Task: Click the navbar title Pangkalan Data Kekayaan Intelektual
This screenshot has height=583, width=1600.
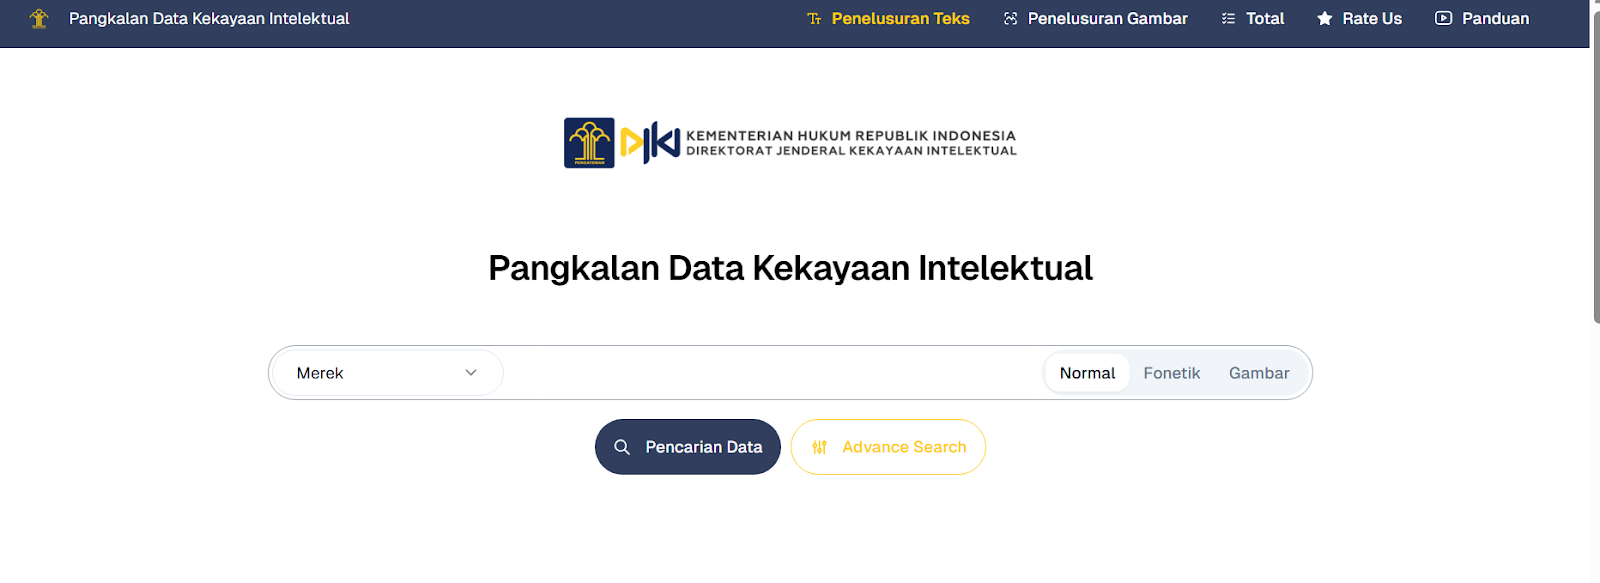Action: click(209, 19)
